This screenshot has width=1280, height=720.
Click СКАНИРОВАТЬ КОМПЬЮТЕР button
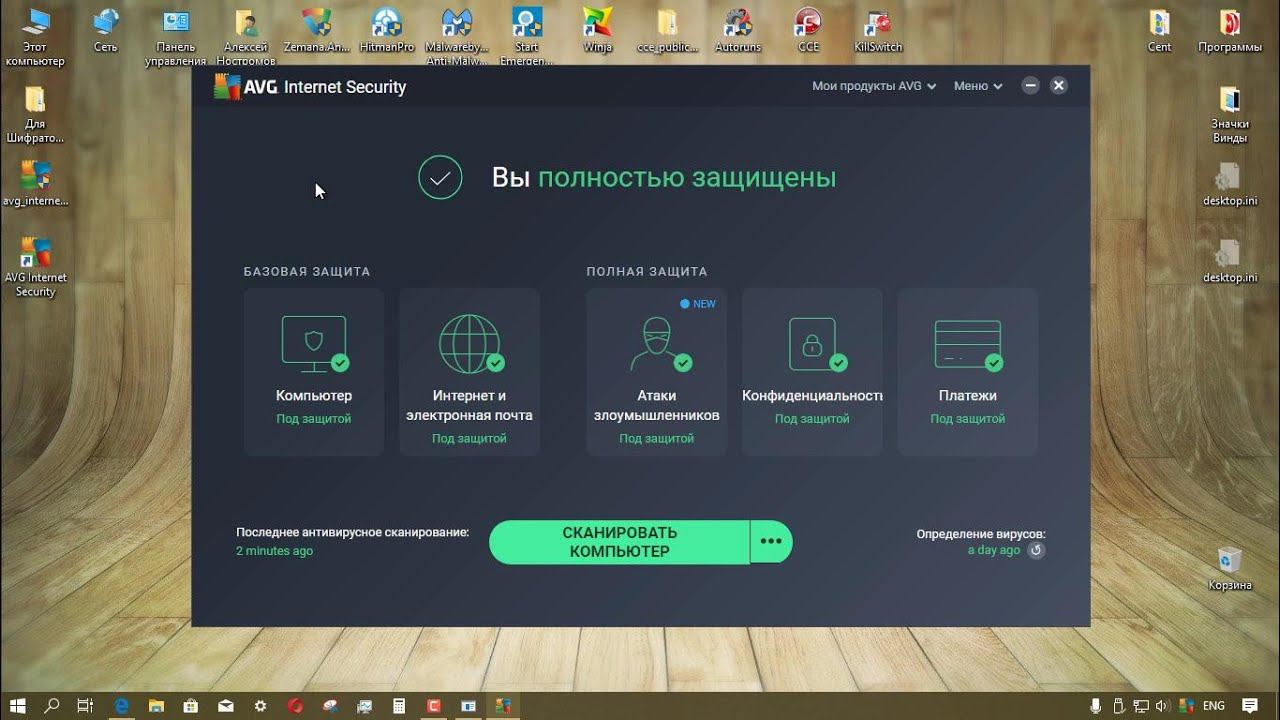[619, 542]
